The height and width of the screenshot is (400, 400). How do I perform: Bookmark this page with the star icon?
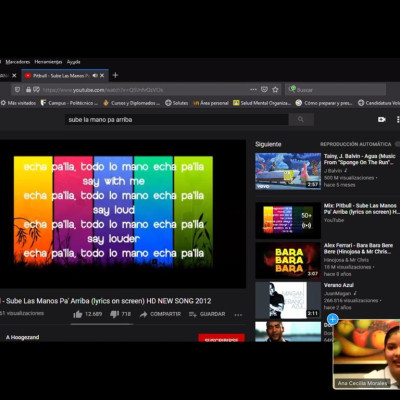coord(275,89)
